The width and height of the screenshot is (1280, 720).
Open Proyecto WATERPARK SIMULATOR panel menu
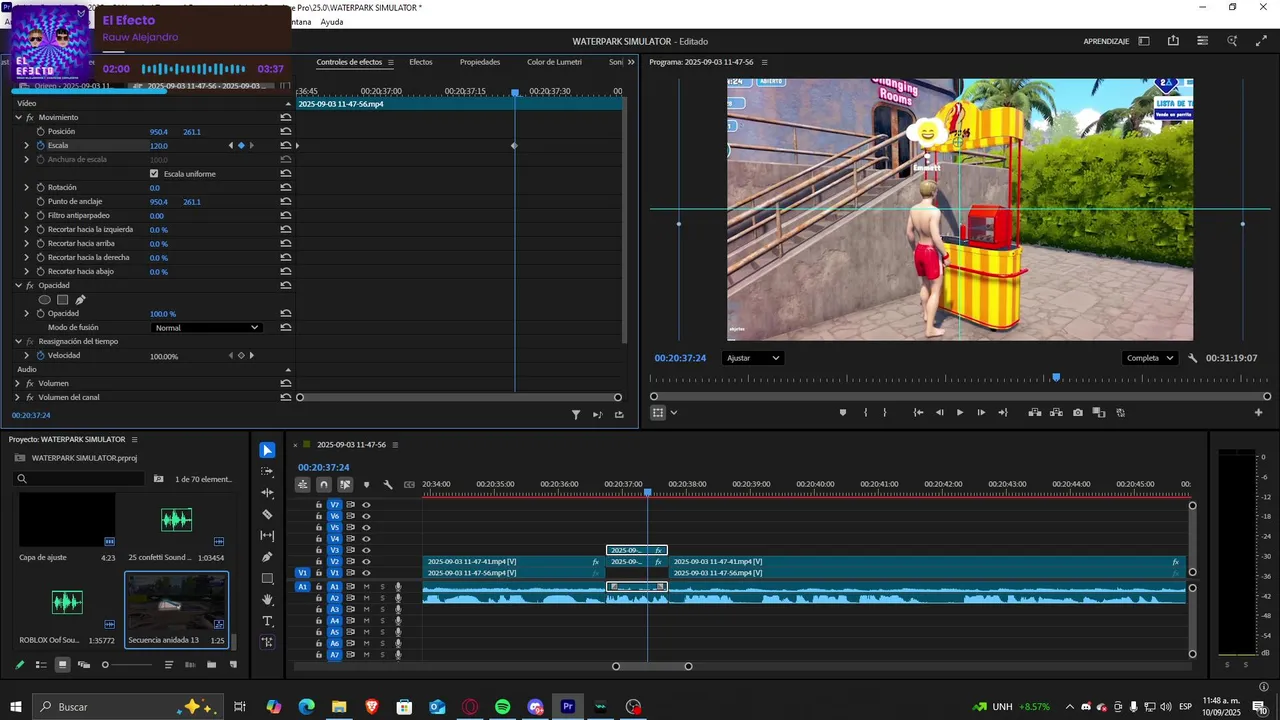(x=134, y=440)
